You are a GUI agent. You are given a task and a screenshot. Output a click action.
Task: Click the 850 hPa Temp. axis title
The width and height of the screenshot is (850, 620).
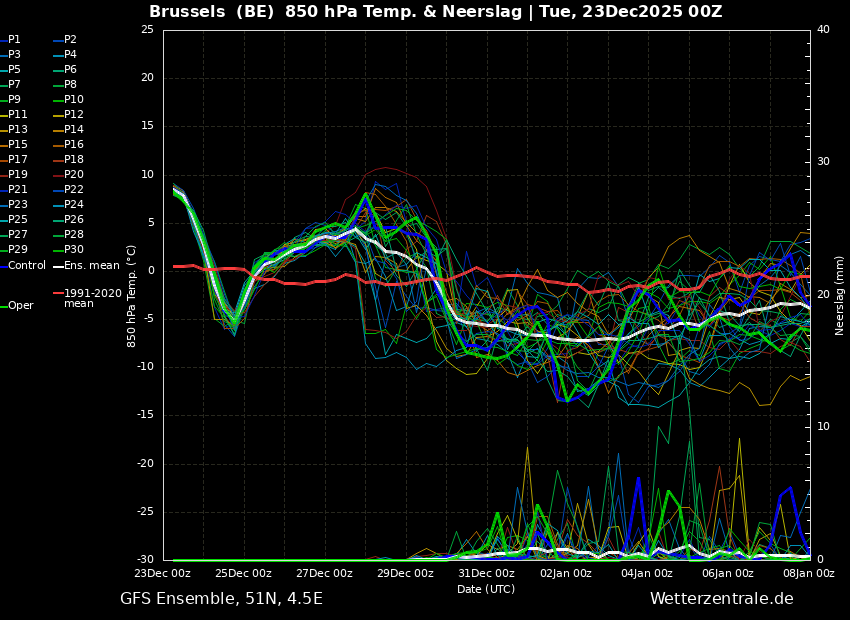132,295
